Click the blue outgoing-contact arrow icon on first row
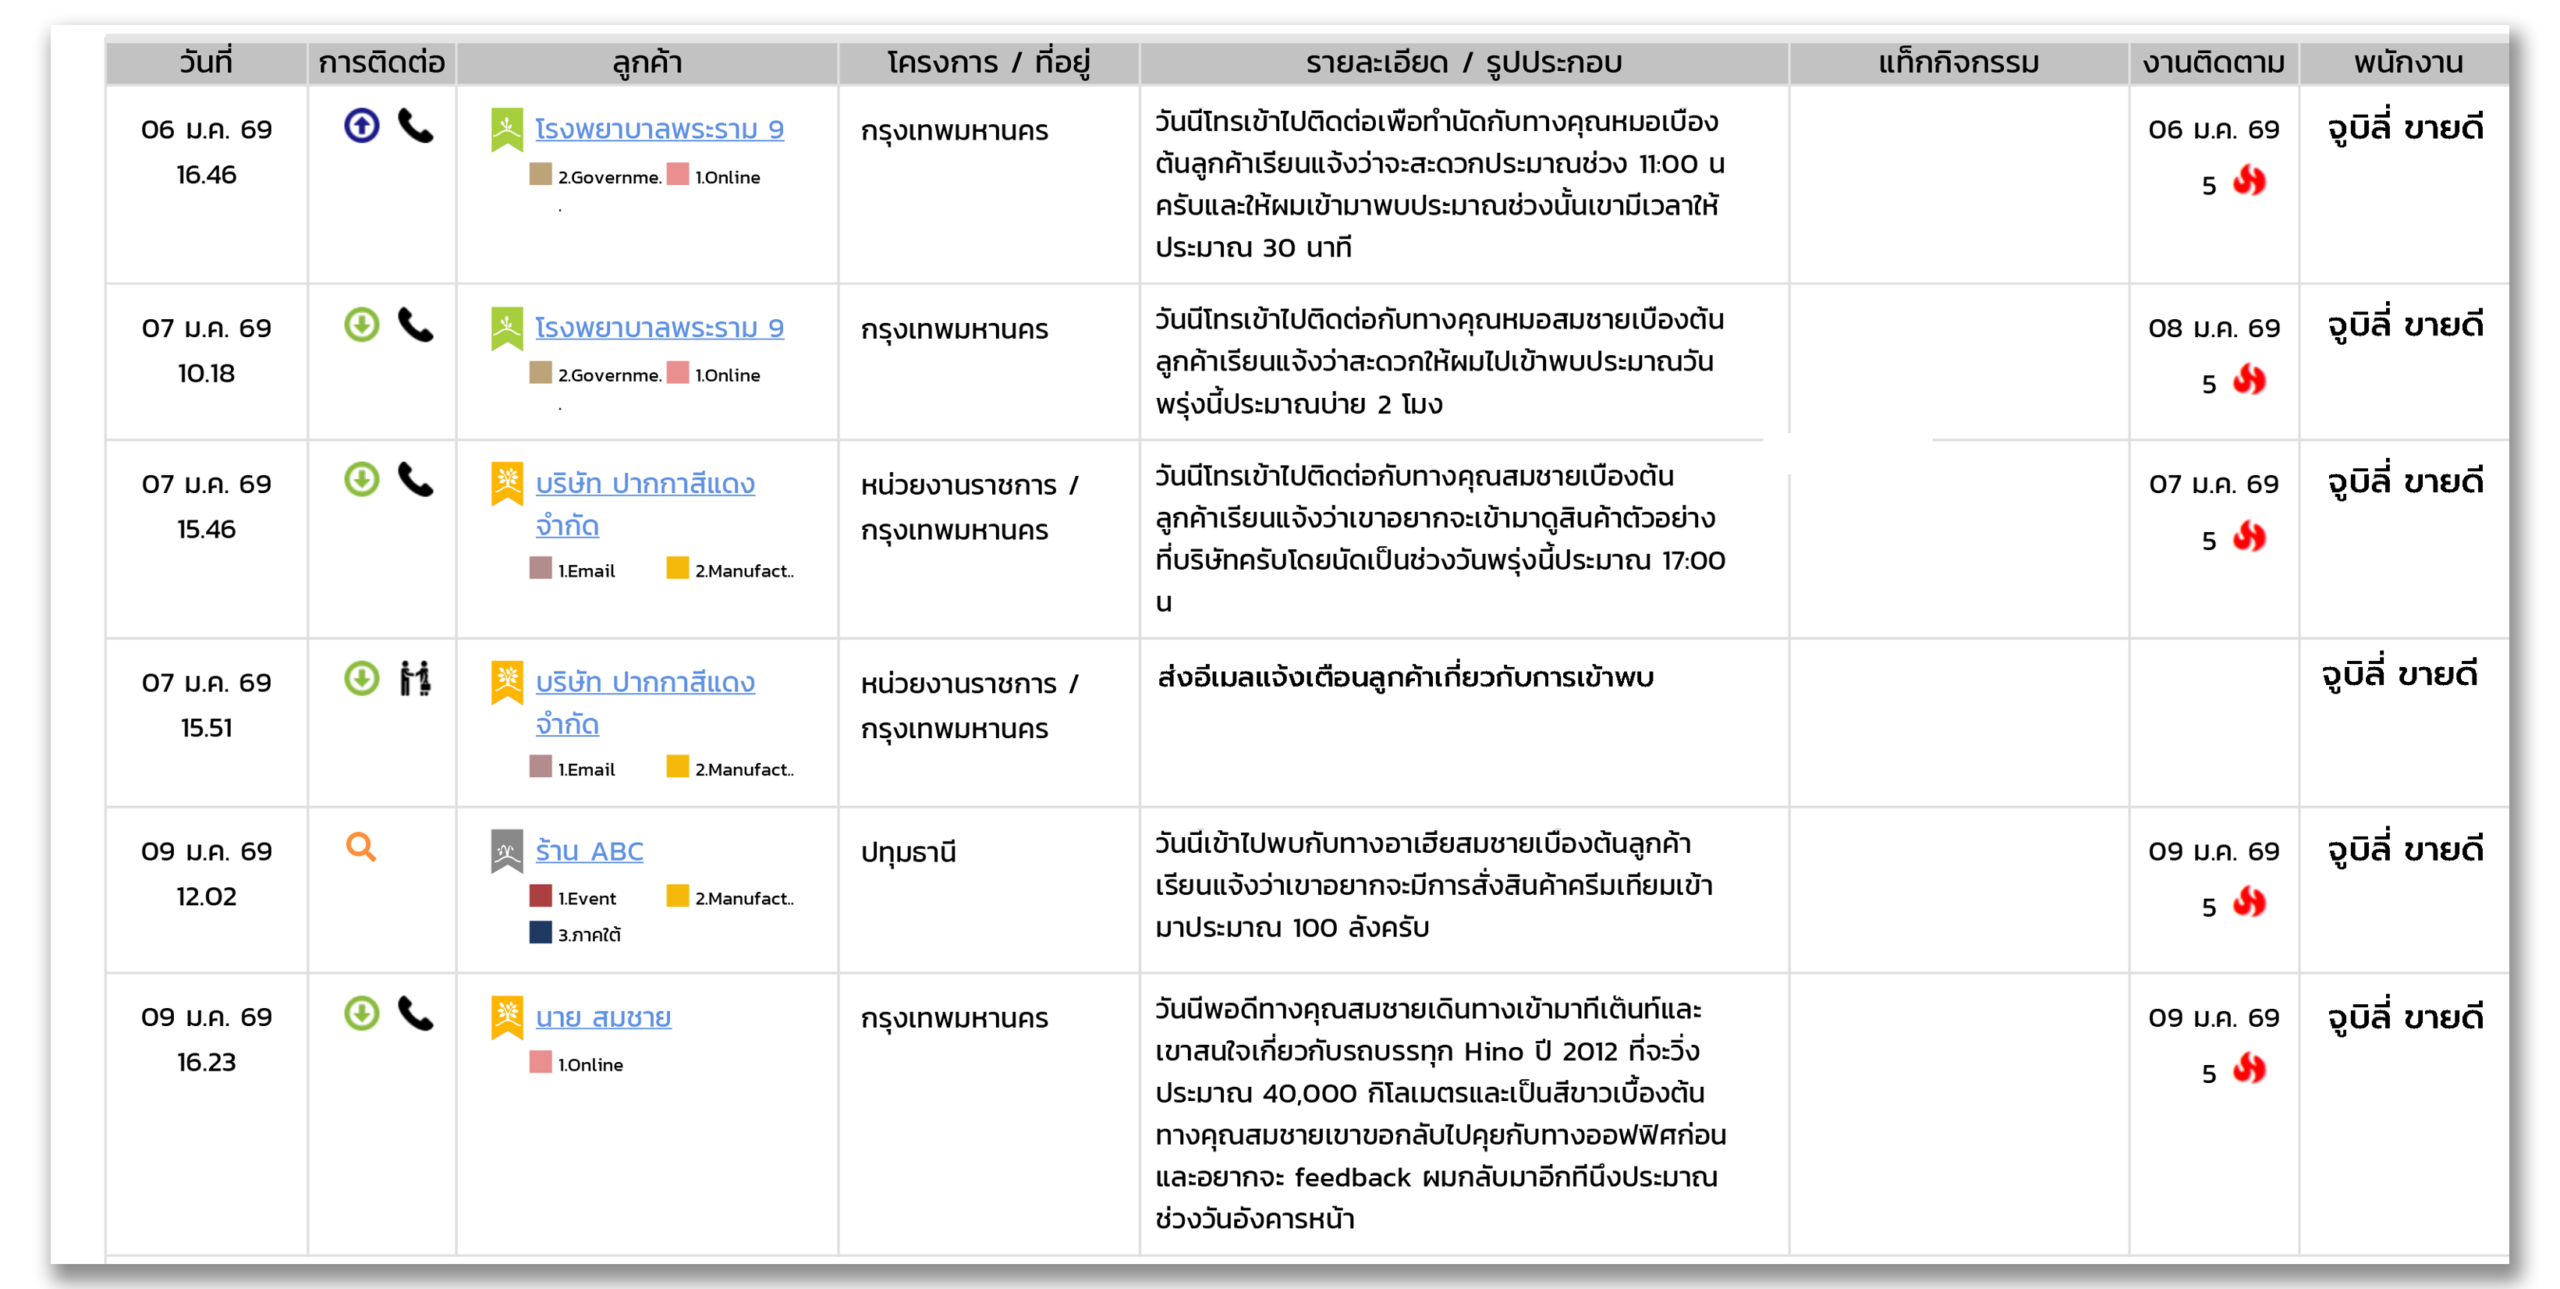The width and height of the screenshot is (2560, 1289). [x=361, y=128]
